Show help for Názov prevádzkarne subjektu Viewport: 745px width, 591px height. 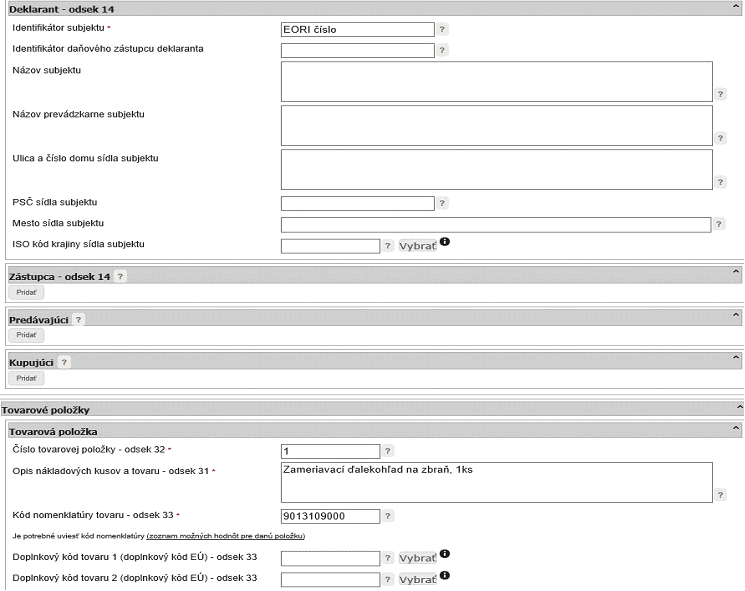click(x=720, y=138)
